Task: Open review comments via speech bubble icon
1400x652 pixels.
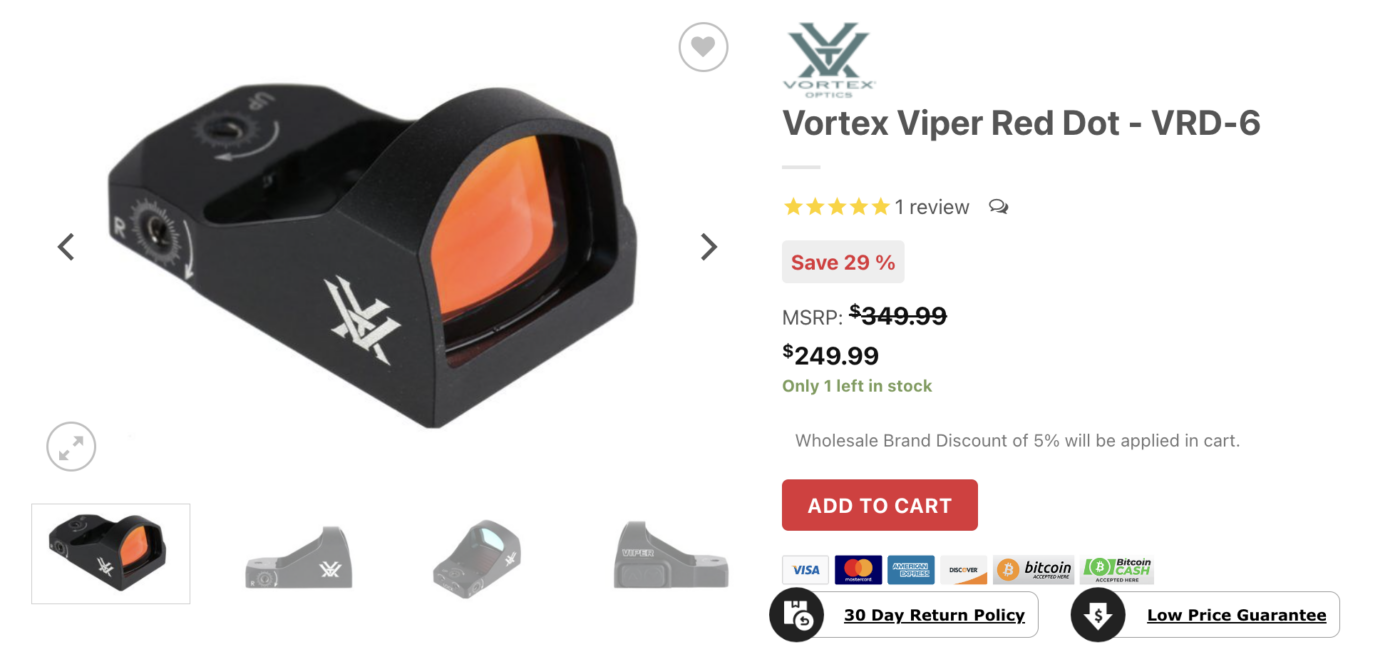Action: tap(998, 207)
